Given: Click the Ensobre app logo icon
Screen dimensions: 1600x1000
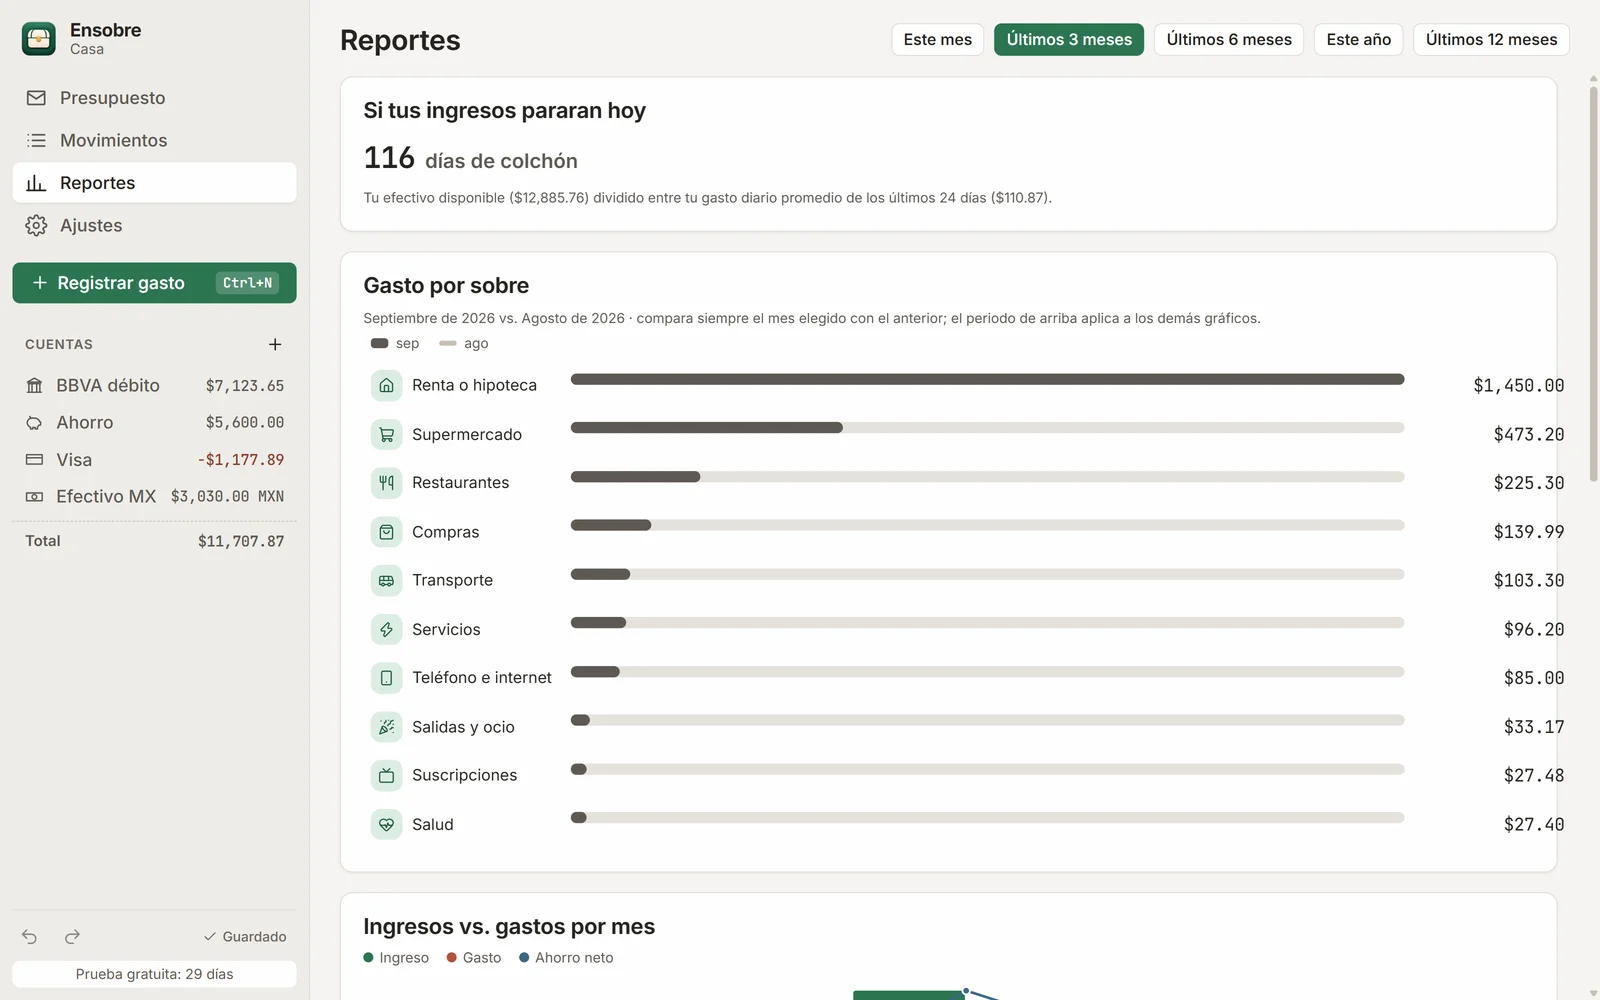Looking at the screenshot, I should [x=39, y=39].
